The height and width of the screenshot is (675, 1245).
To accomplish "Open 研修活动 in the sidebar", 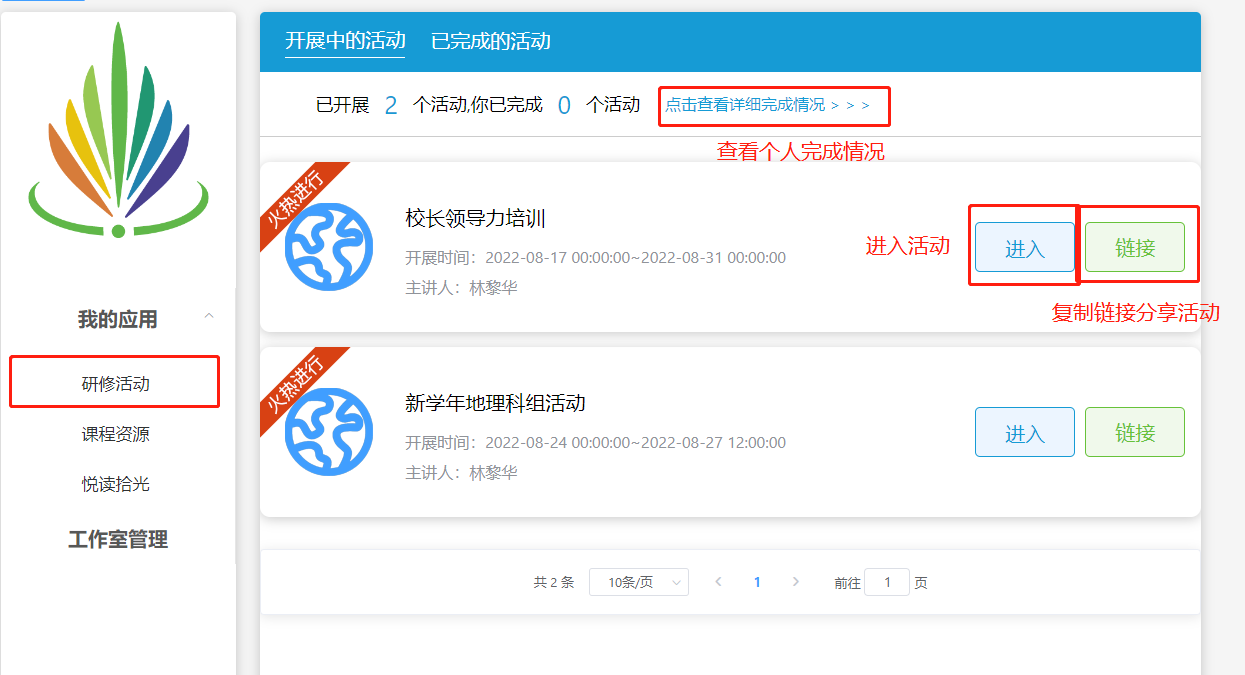I will tap(115, 384).
